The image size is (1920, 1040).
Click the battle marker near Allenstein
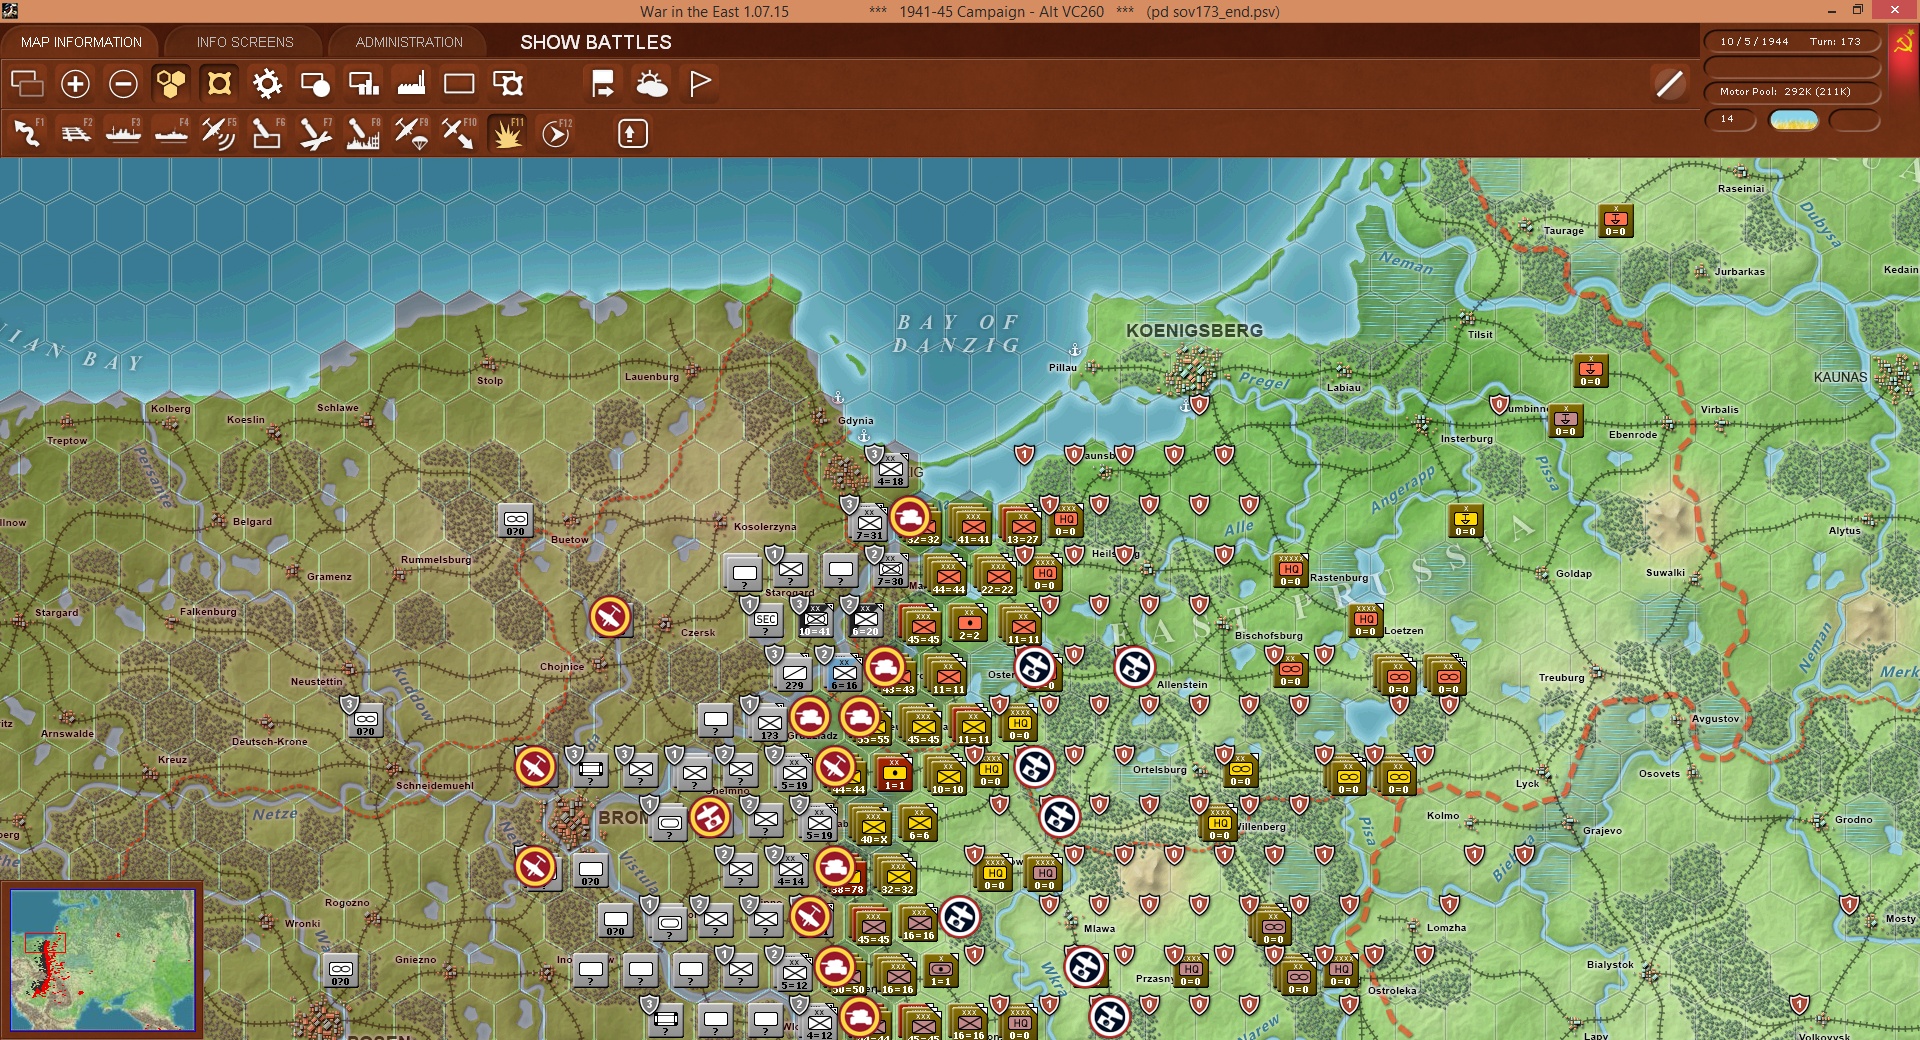[x=1134, y=667]
